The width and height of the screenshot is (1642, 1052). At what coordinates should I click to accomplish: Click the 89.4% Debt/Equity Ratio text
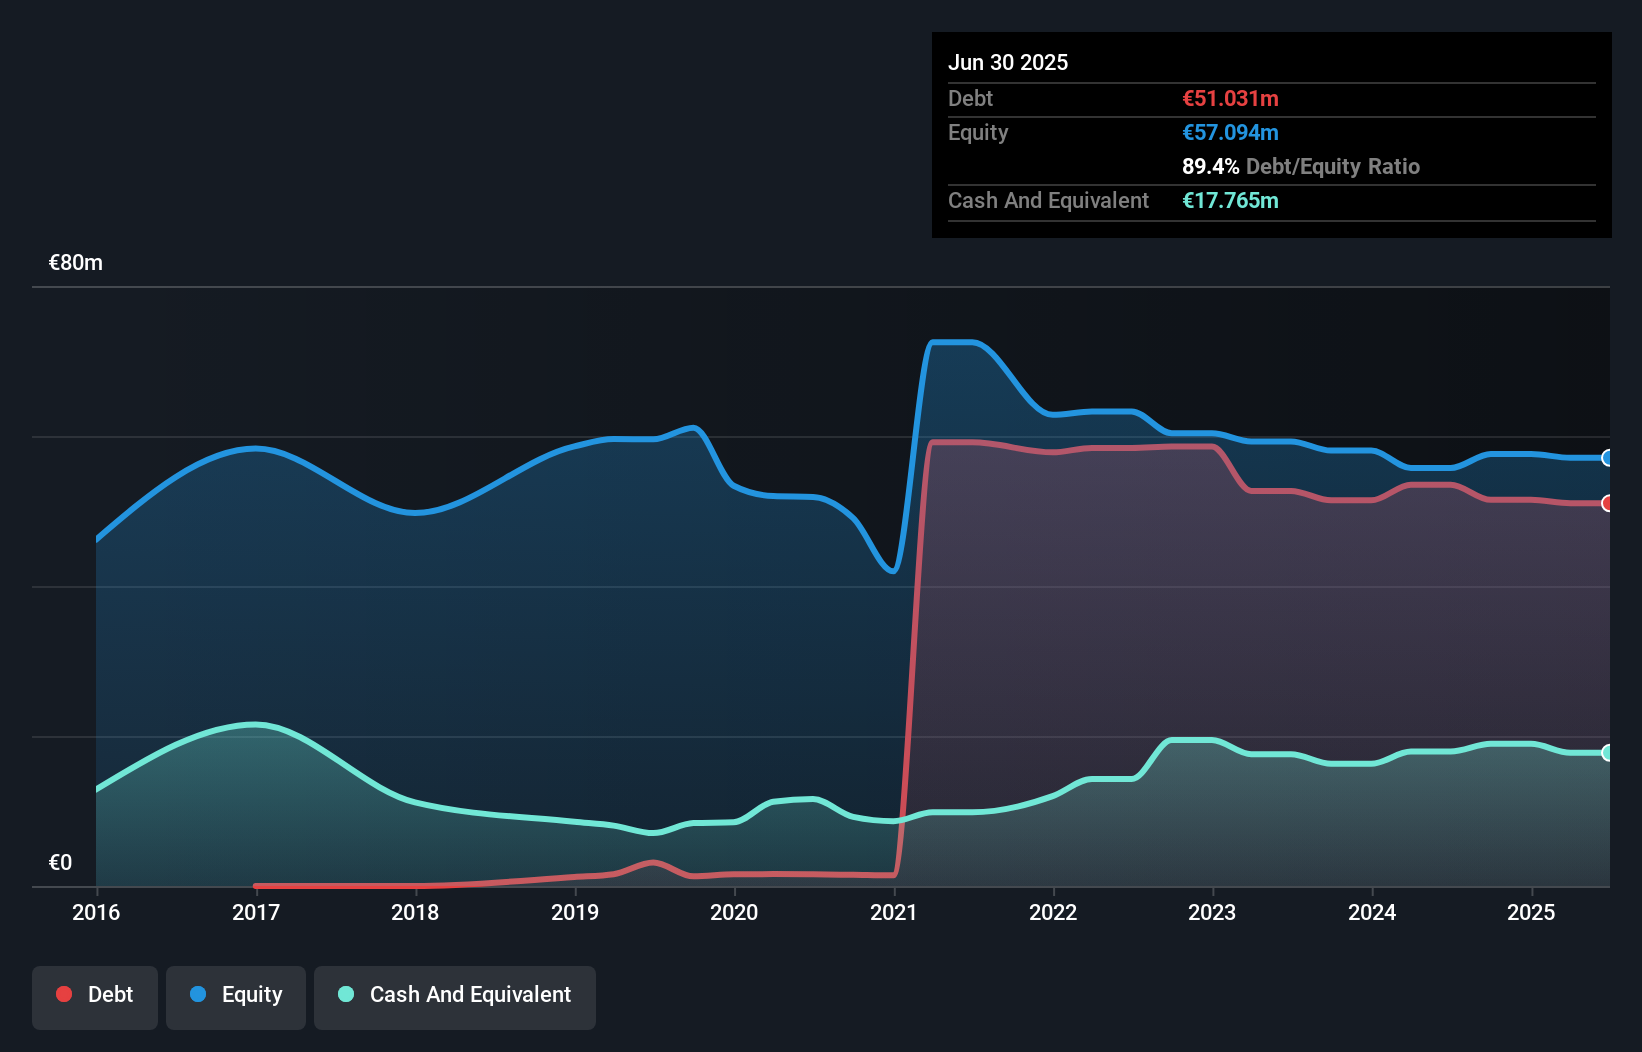pos(1301,166)
